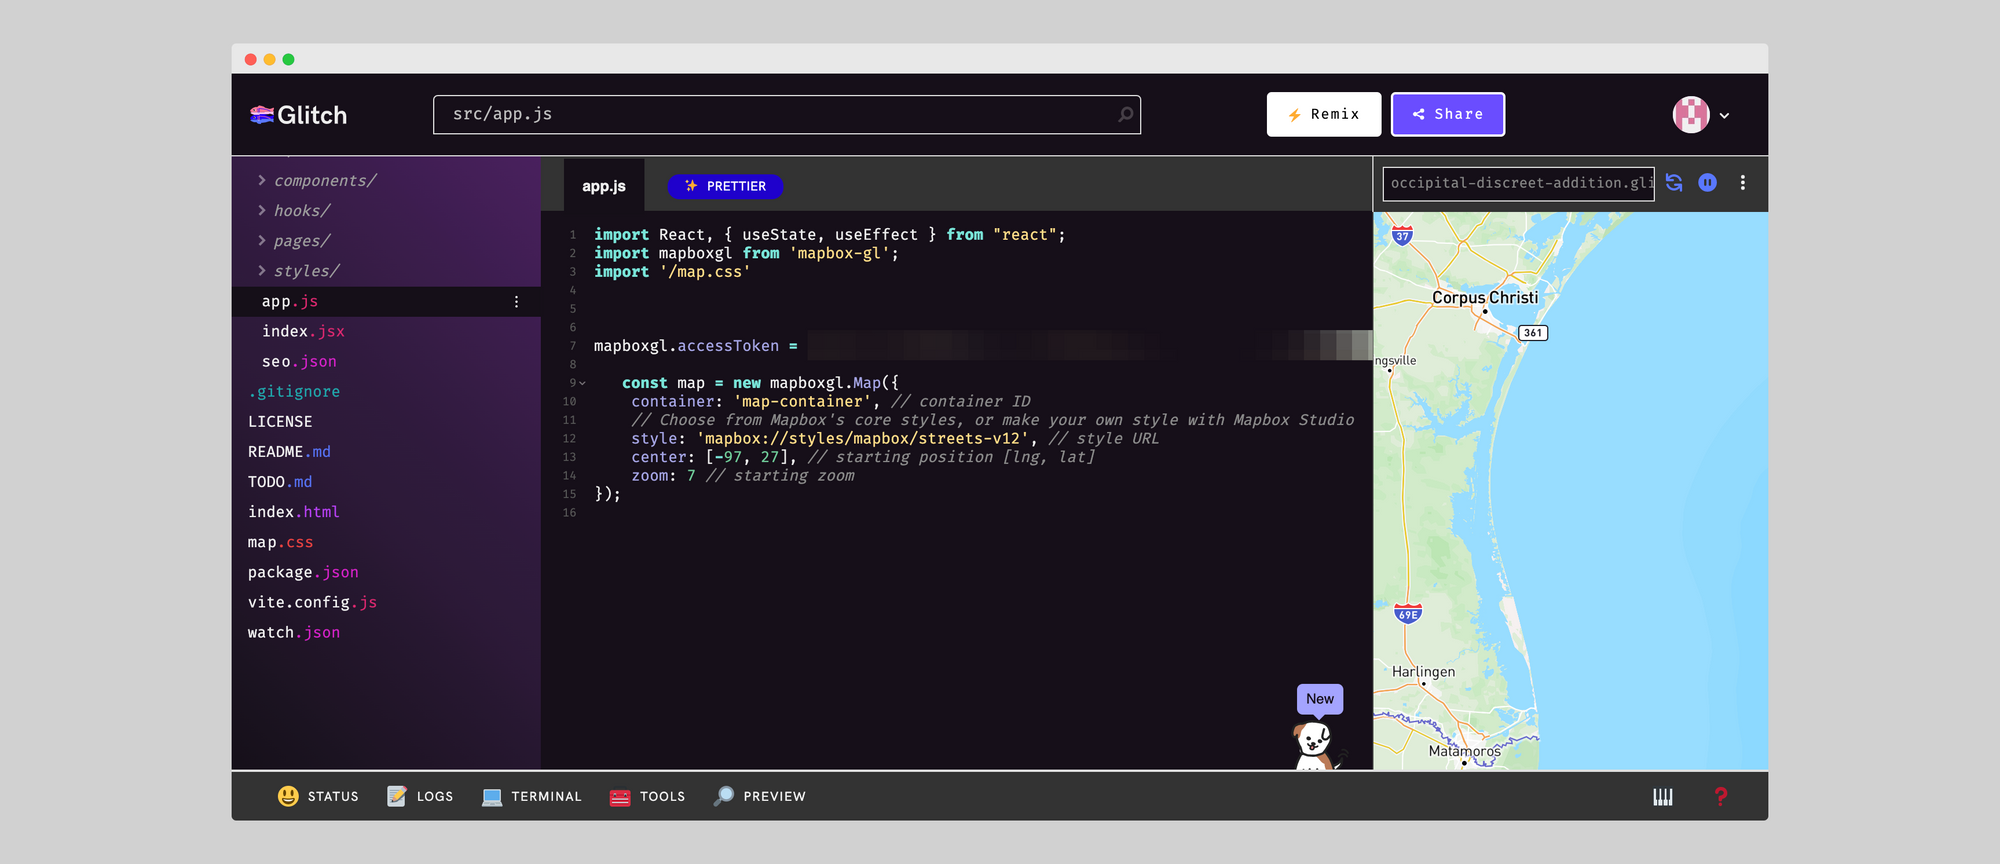
Task: Open the app.js file options kebab menu
Action: tap(516, 302)
